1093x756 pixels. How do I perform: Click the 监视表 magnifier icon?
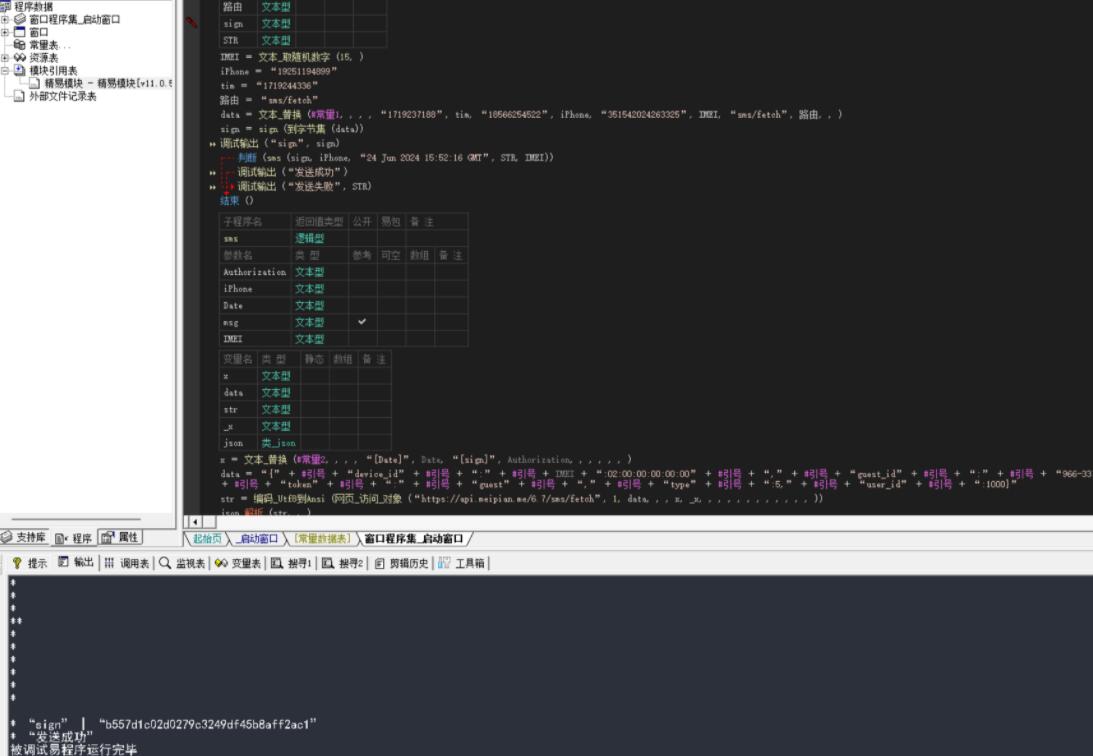[165, 563]
